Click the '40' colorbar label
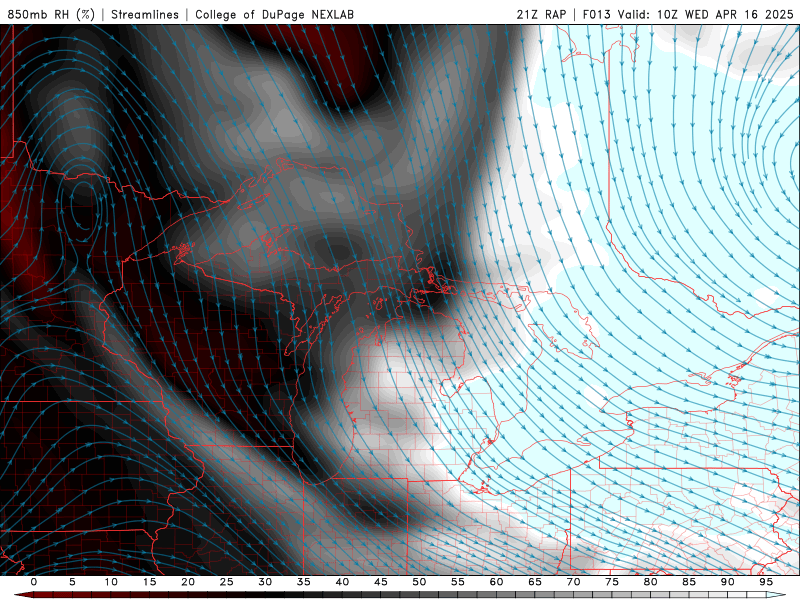Screen dimensions: 800x600 [342, 582]
